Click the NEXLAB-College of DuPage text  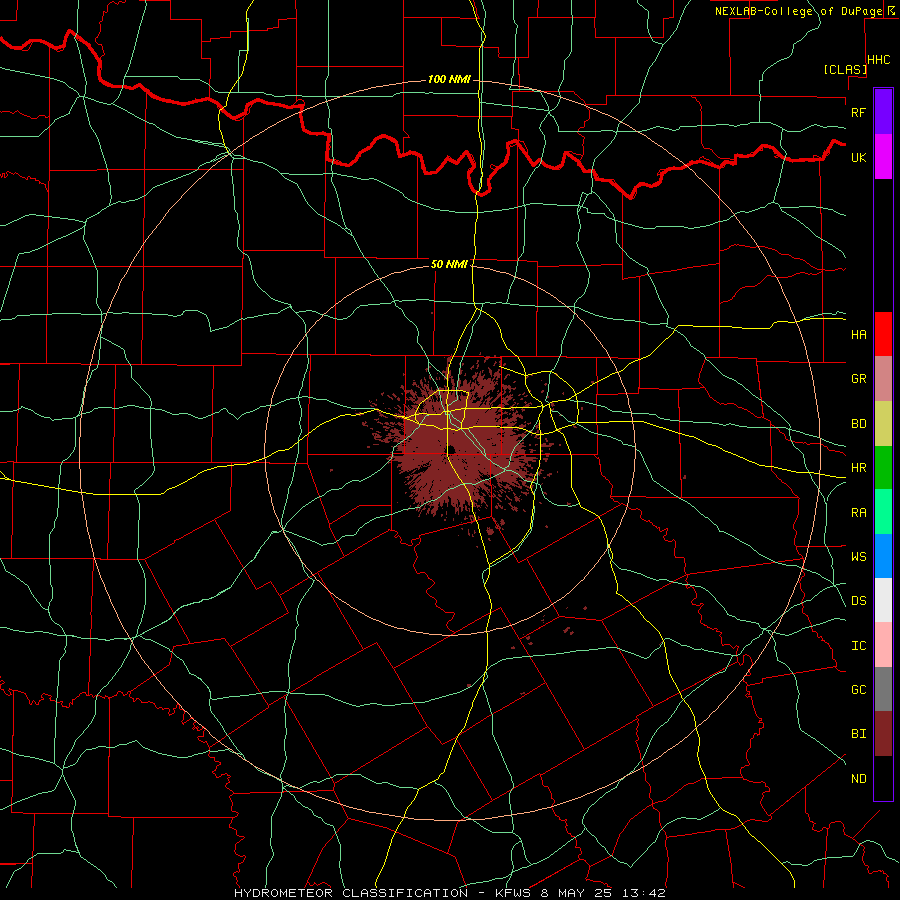798,11
